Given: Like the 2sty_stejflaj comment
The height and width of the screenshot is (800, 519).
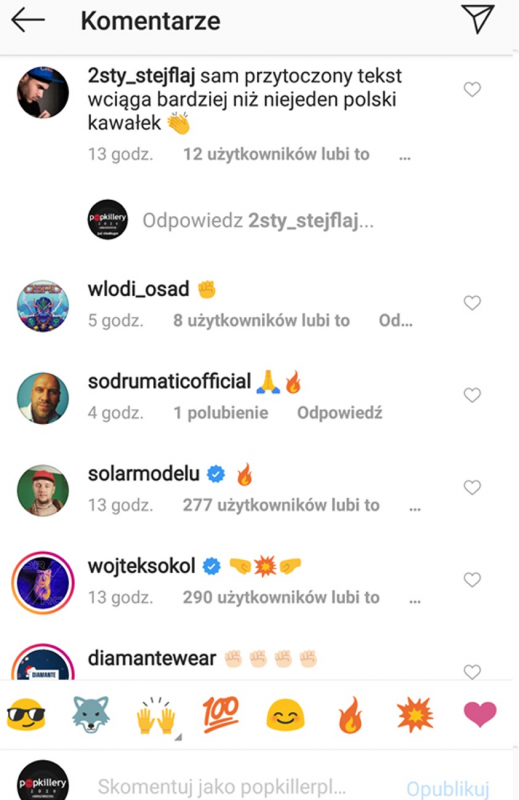Looking at the screenshot, I should [472, 89].
